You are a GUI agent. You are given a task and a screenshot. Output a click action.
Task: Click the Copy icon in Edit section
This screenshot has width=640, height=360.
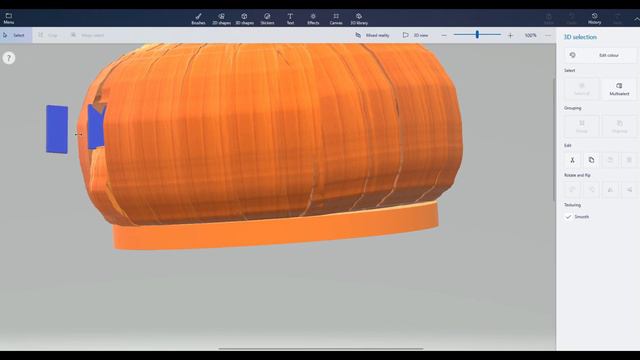[x=591, y=160]
